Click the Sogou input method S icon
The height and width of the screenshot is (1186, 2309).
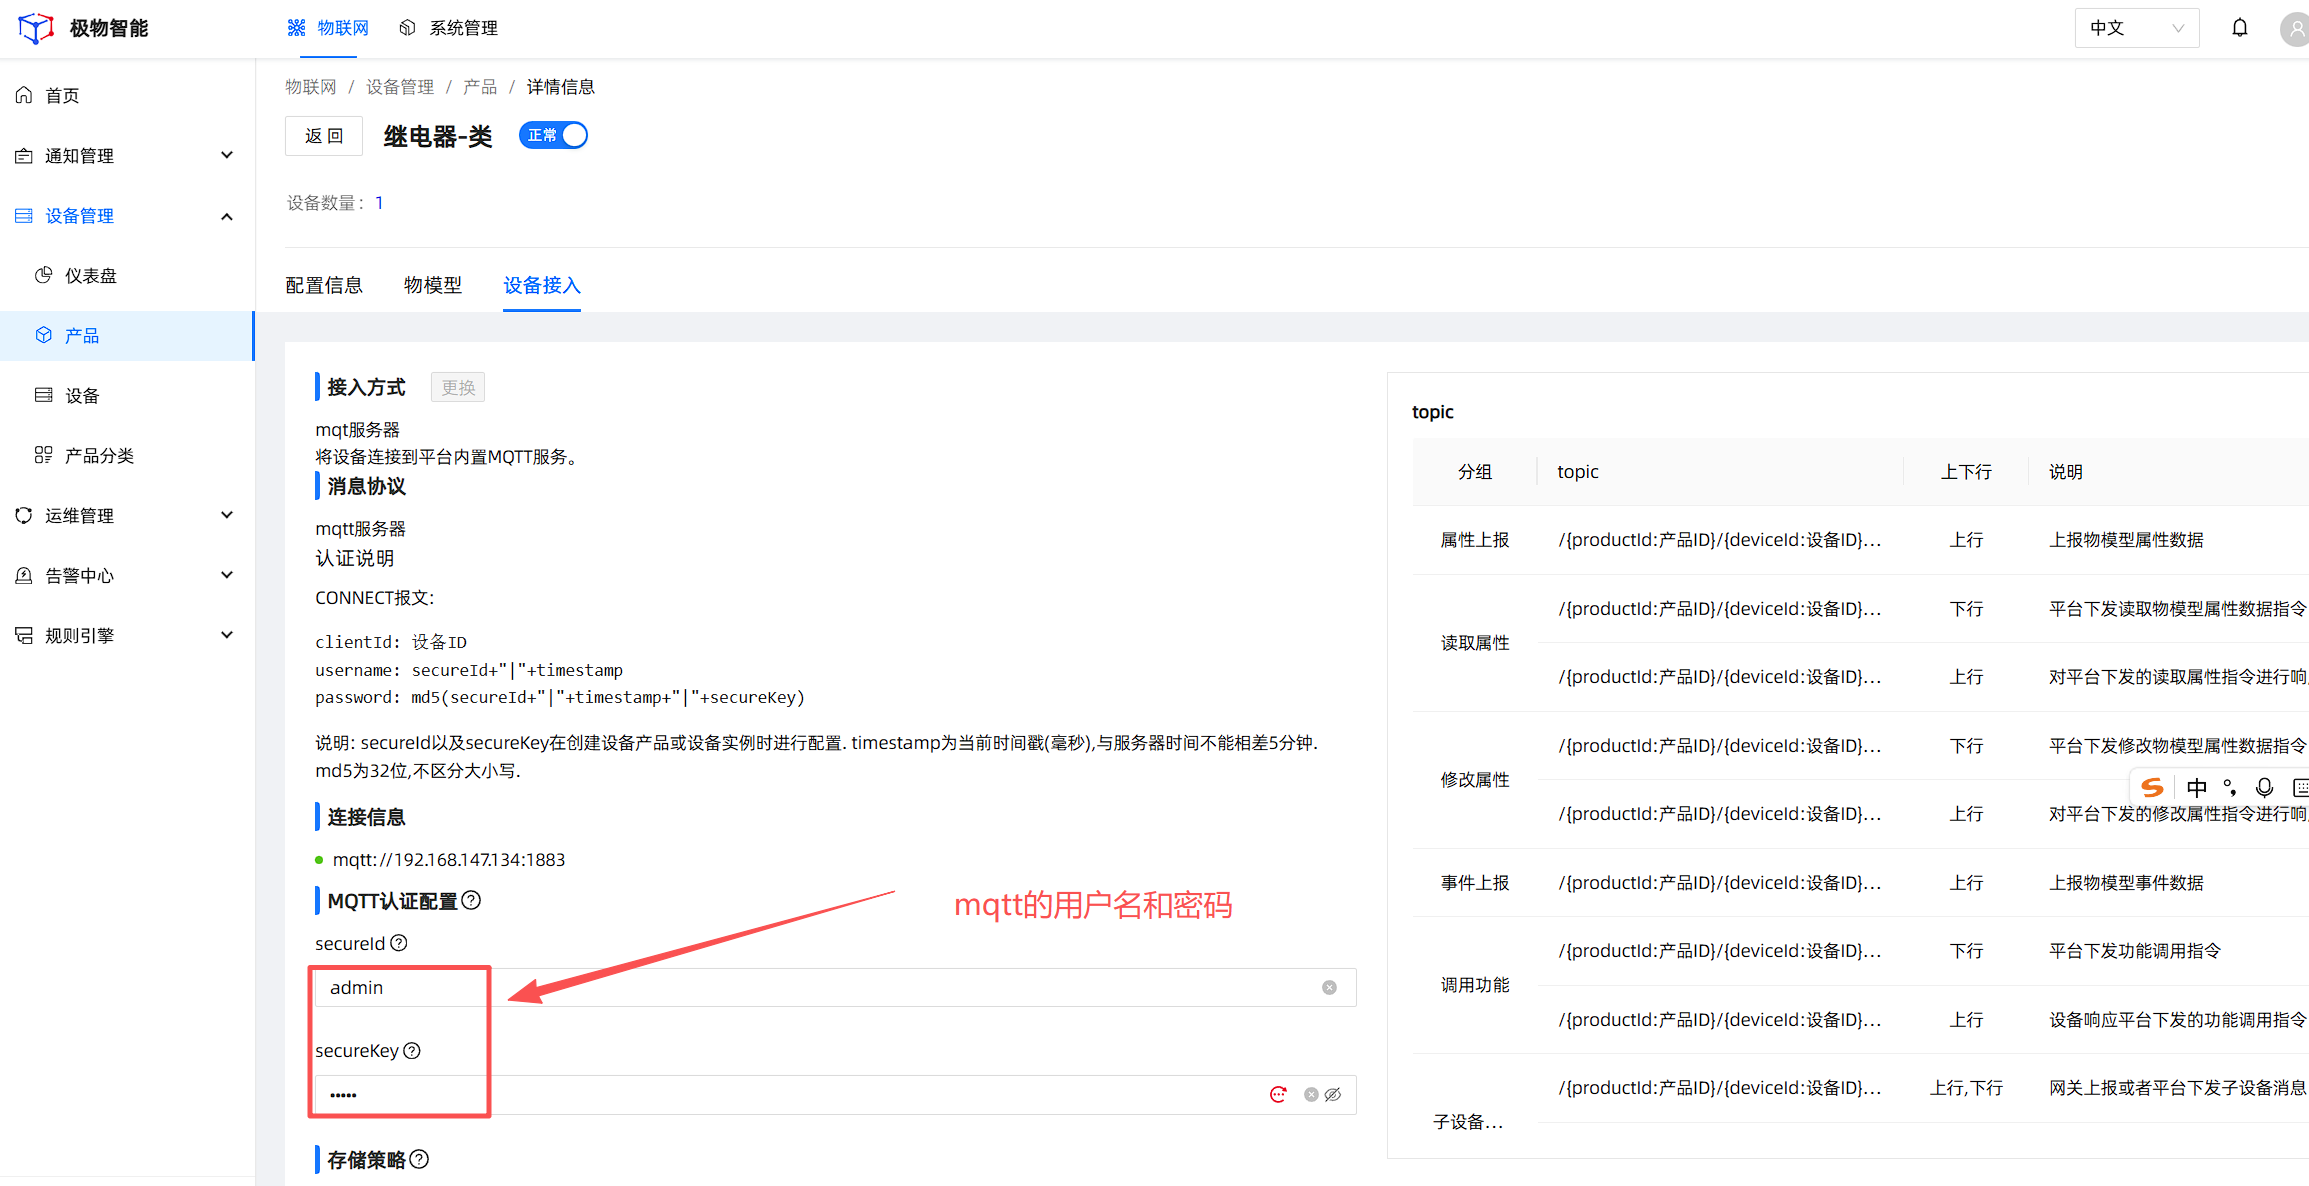pyautogui.click(x=2153, y=788)
